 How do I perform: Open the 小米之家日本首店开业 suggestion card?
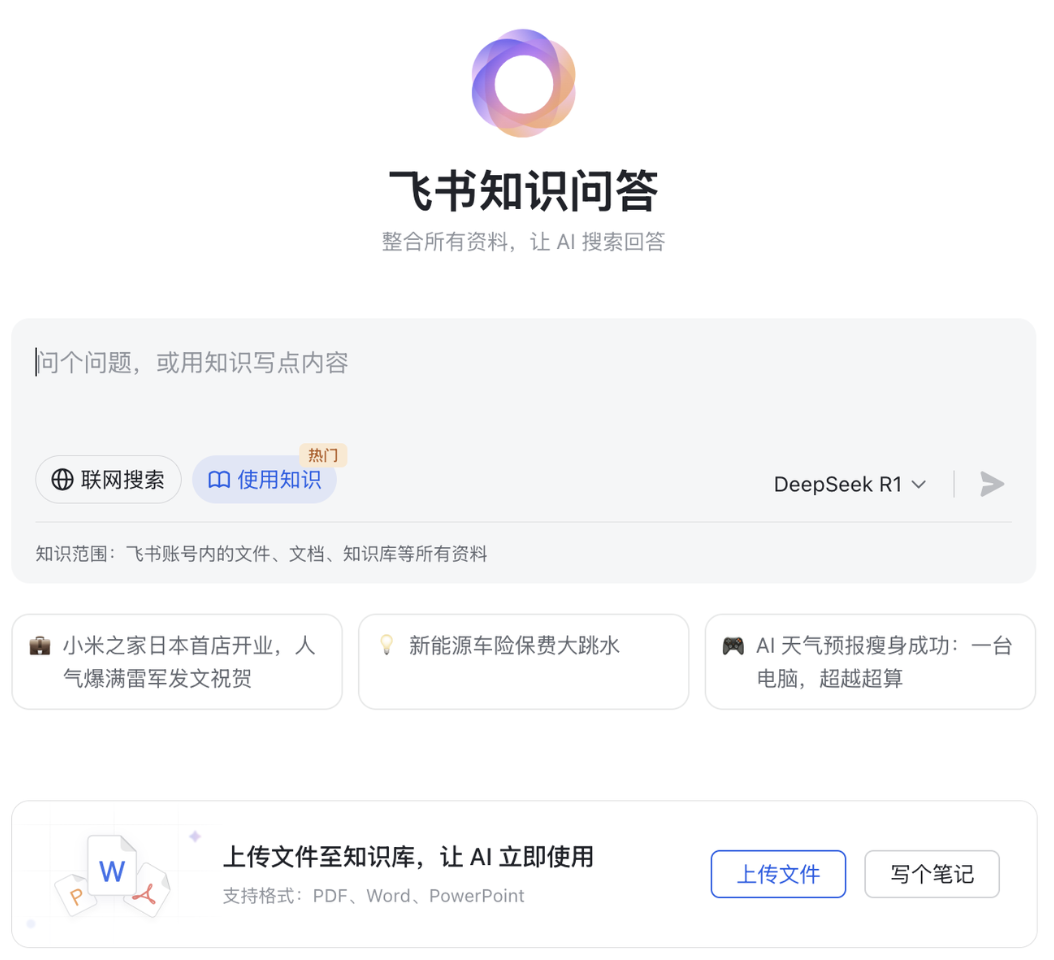coord(177,662)
